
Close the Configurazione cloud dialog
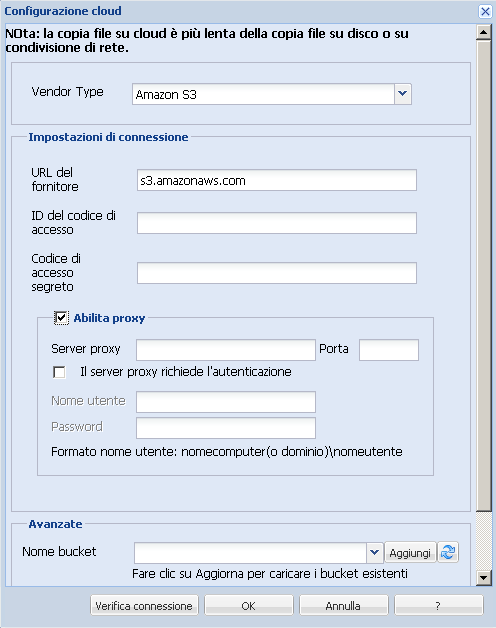point(485,11)
